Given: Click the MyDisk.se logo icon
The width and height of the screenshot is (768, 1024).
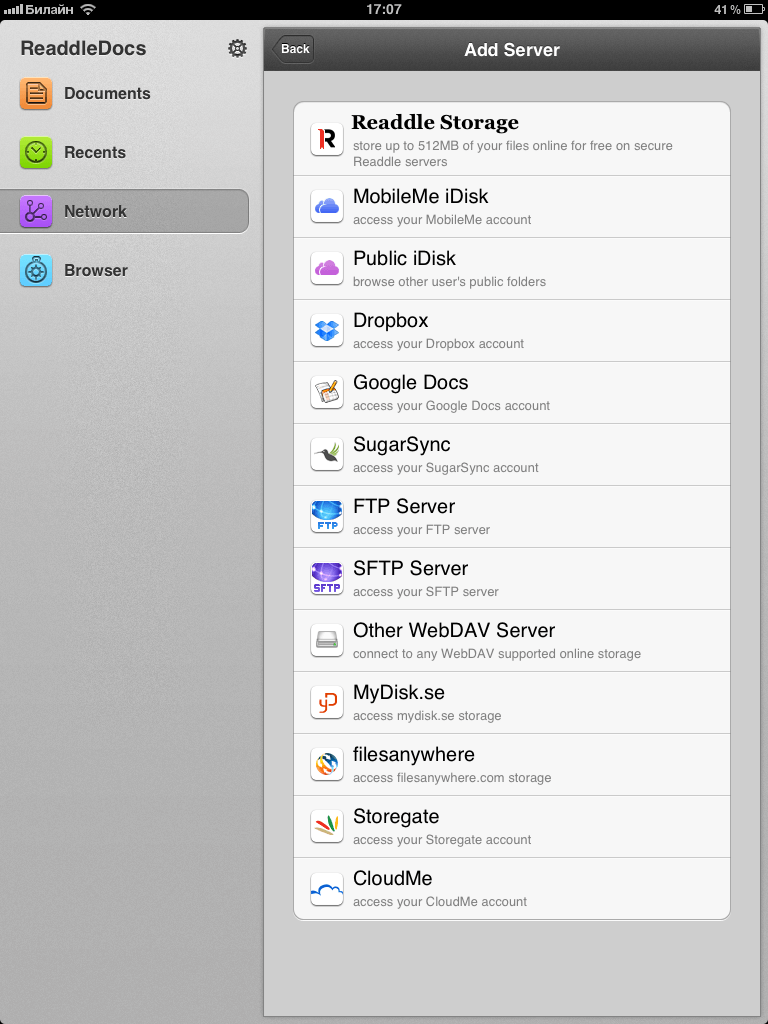Looking at the screenshot, I should [327, 703].
